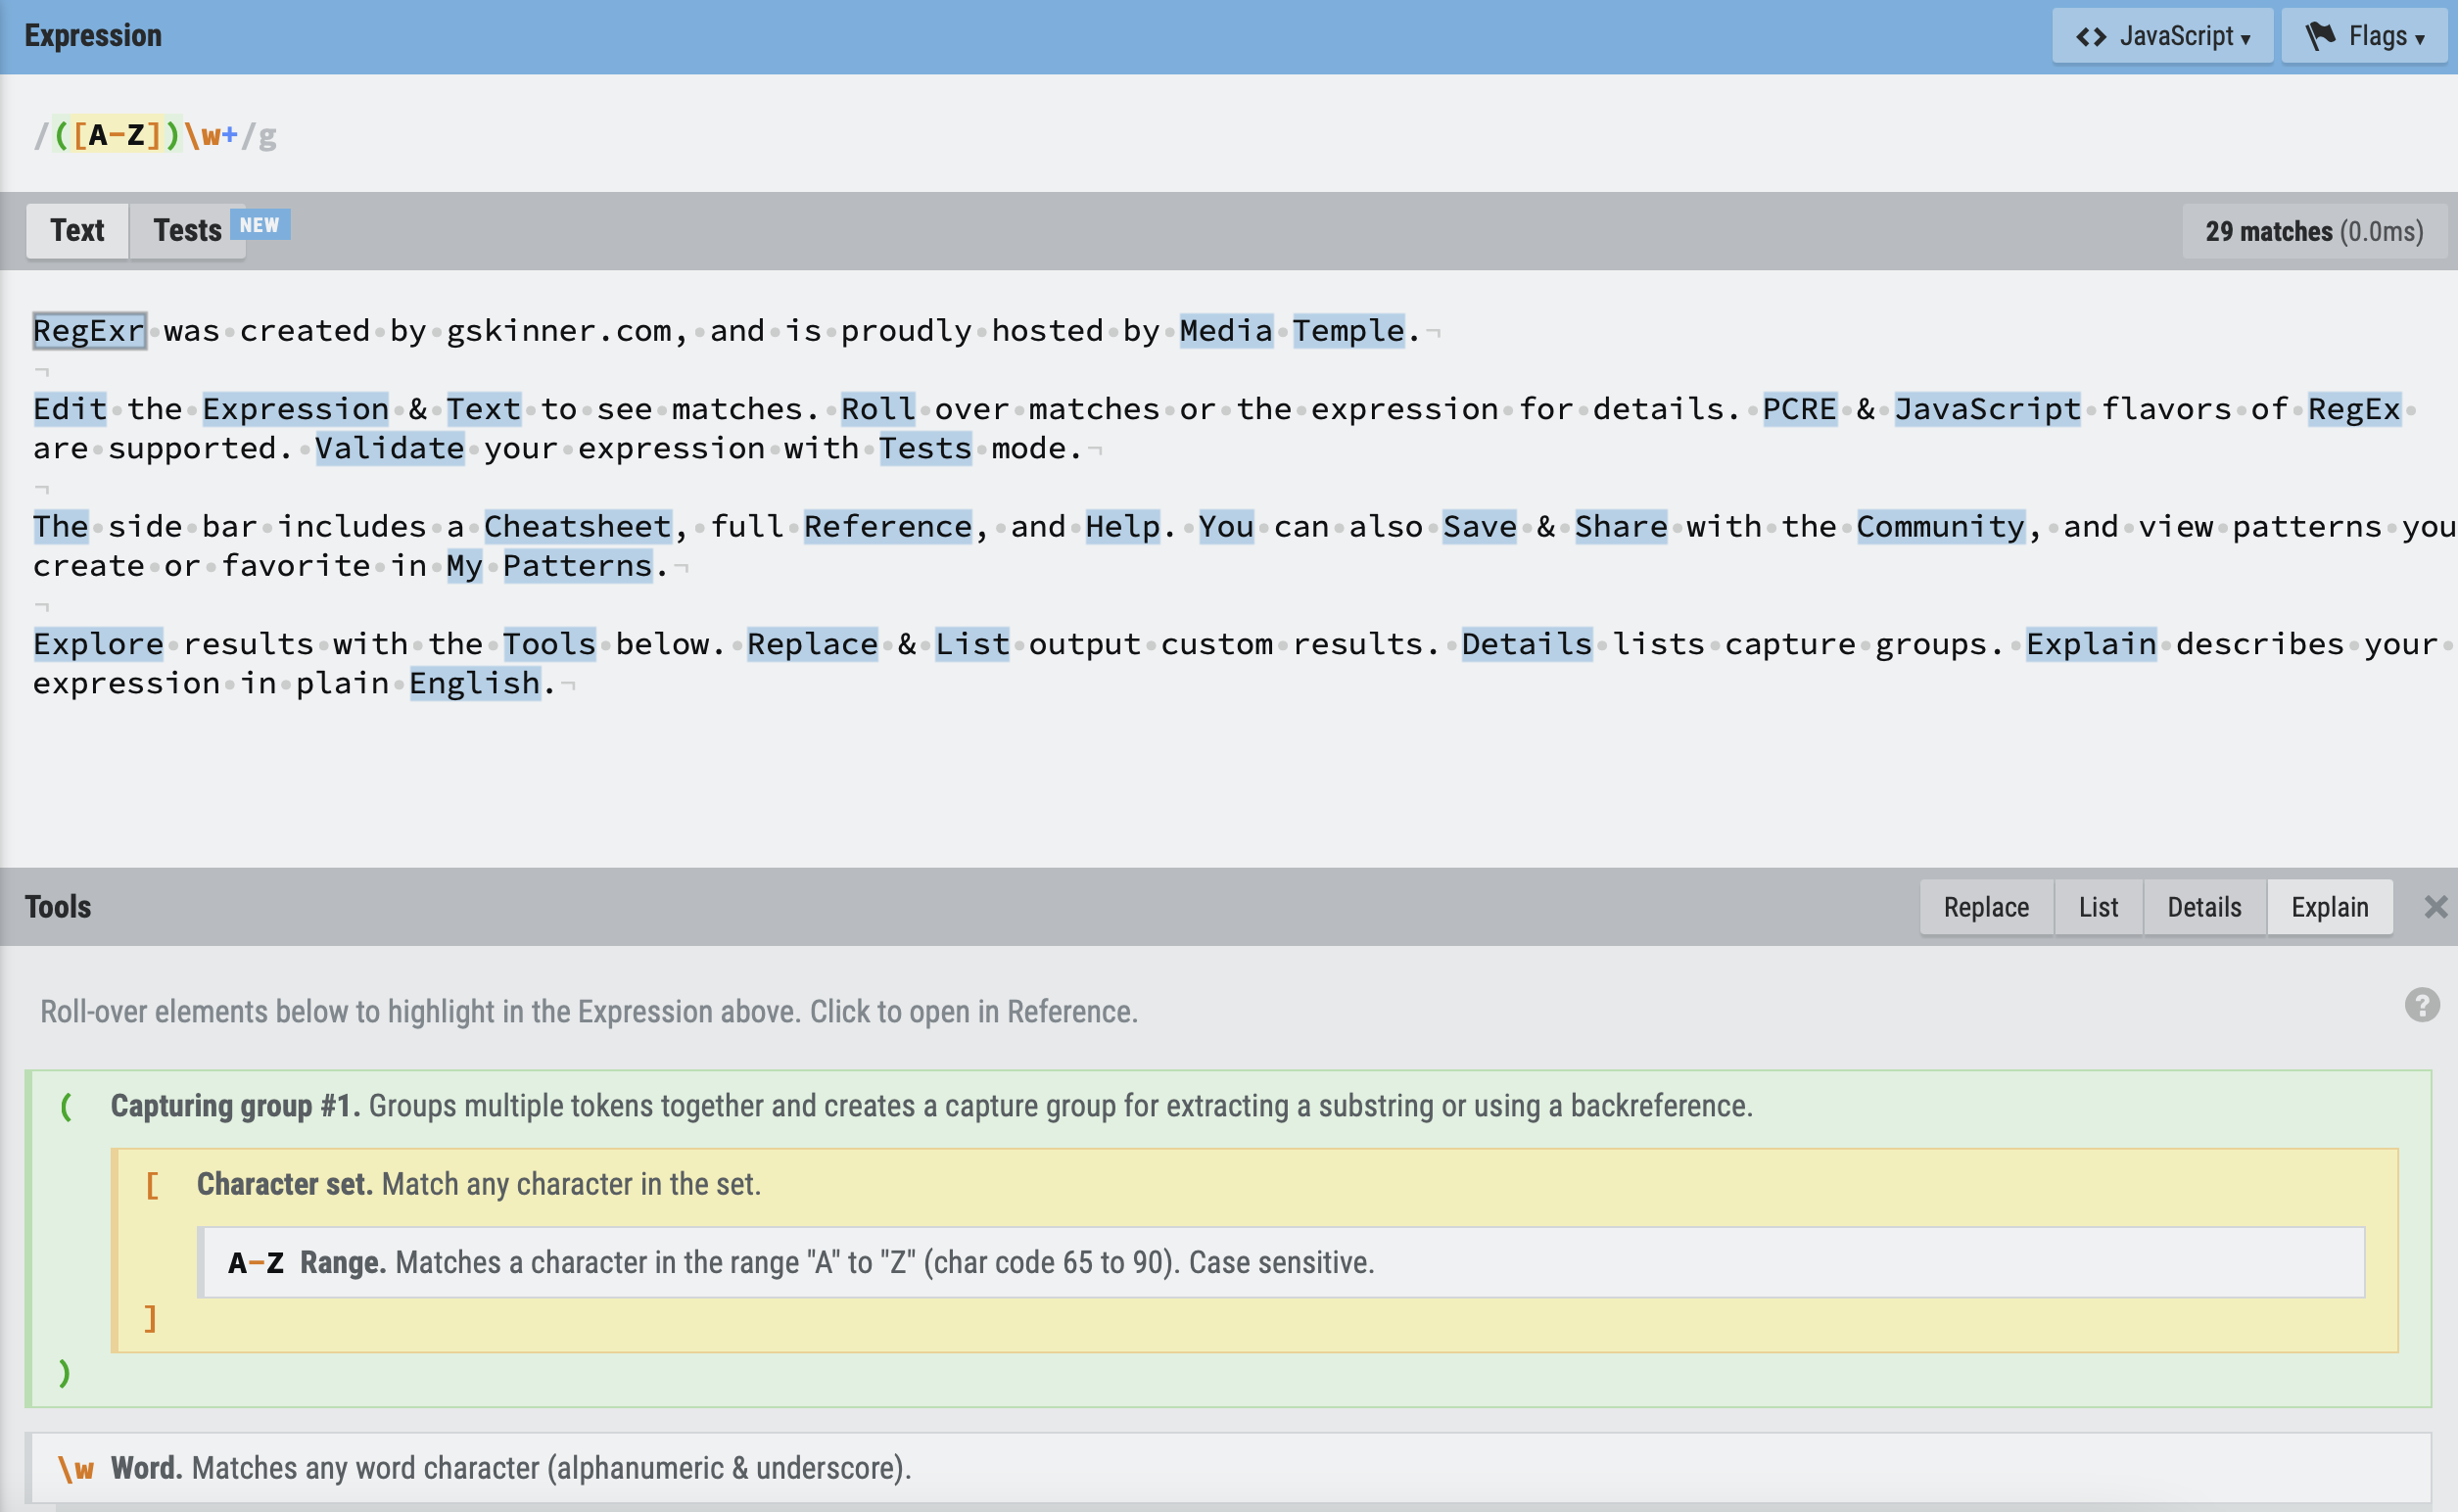Viewport: 2458px width, 1512px height.
Task: Select the Text tab
Action: [77, 230]
